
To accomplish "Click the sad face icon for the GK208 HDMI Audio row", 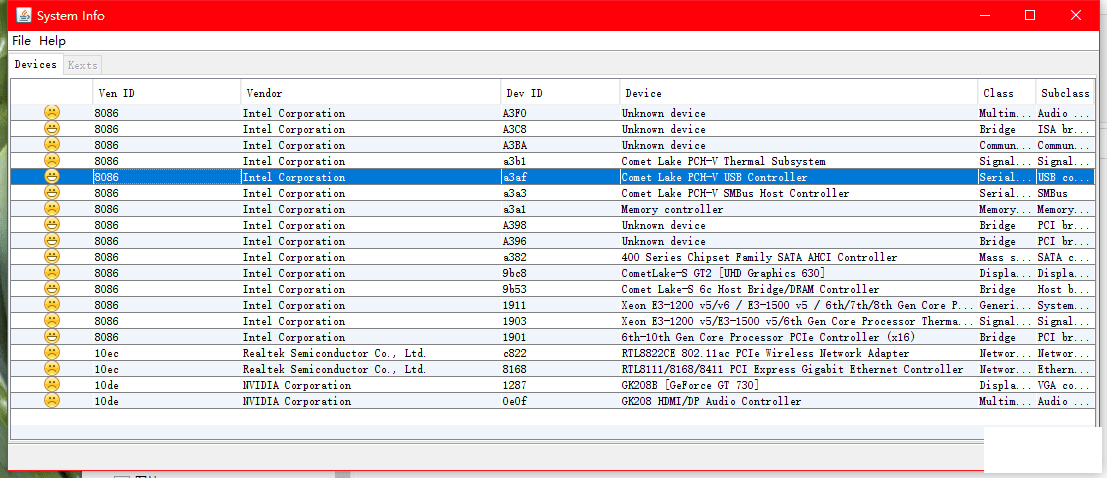I will click(x=52, y=401).
